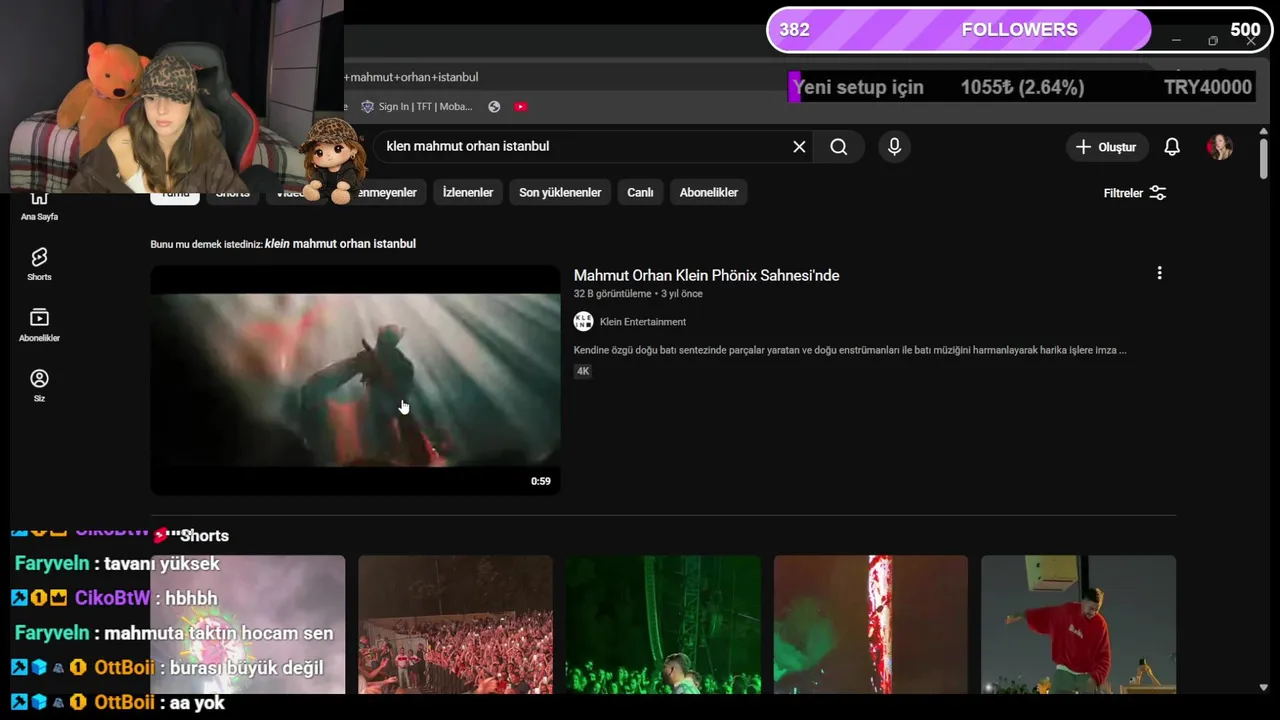Image resolution: width=1280 pixels, height=720 pixels.
Task: Select the Abonelikler filter chip
Action: click(708, 192)
